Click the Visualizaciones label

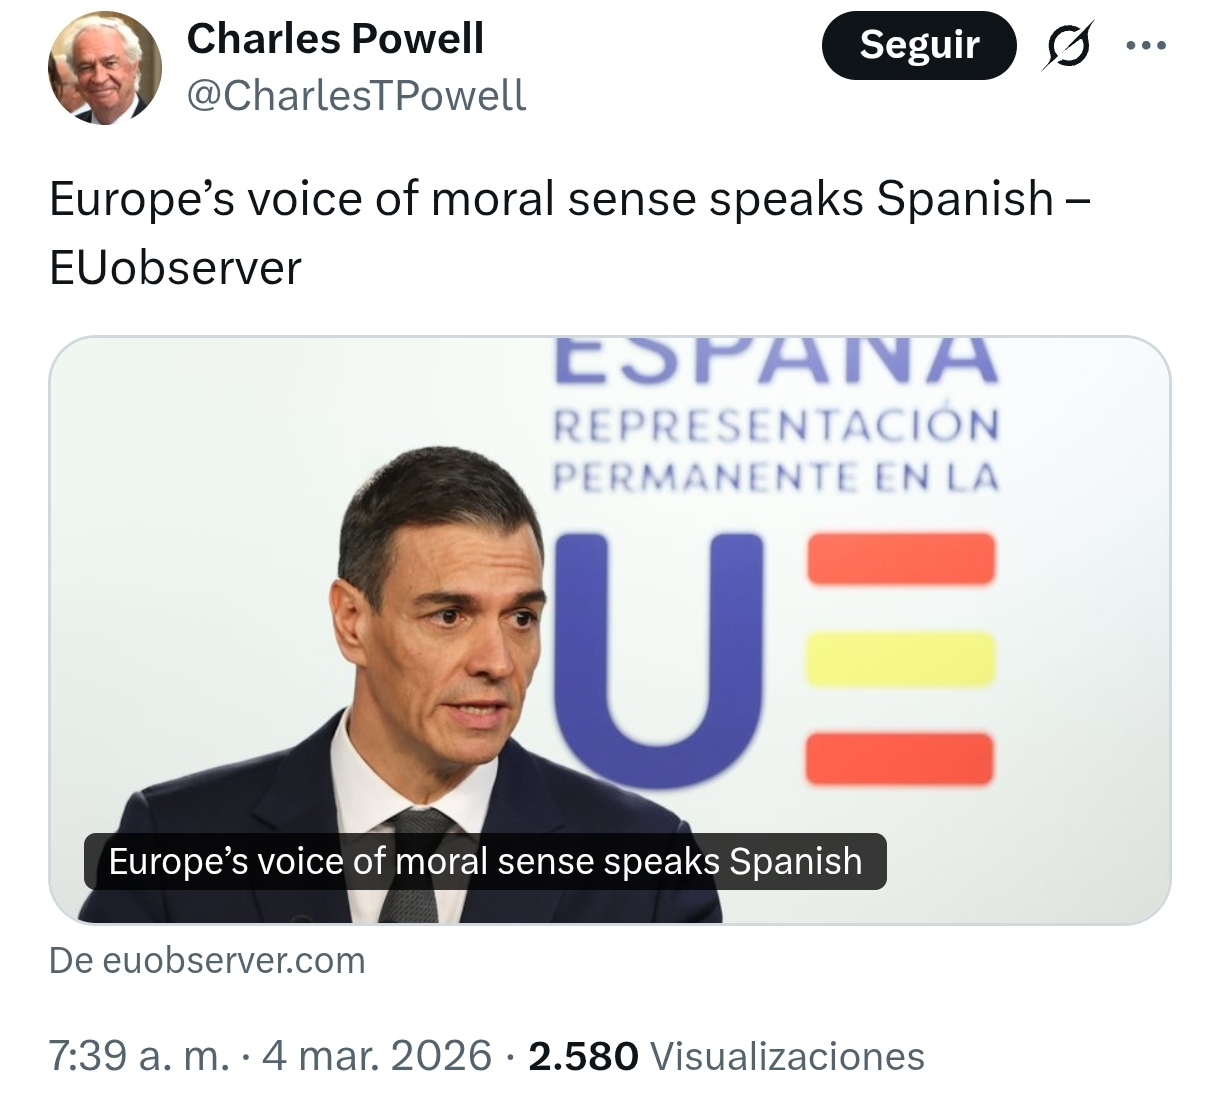coord(787,1056)
